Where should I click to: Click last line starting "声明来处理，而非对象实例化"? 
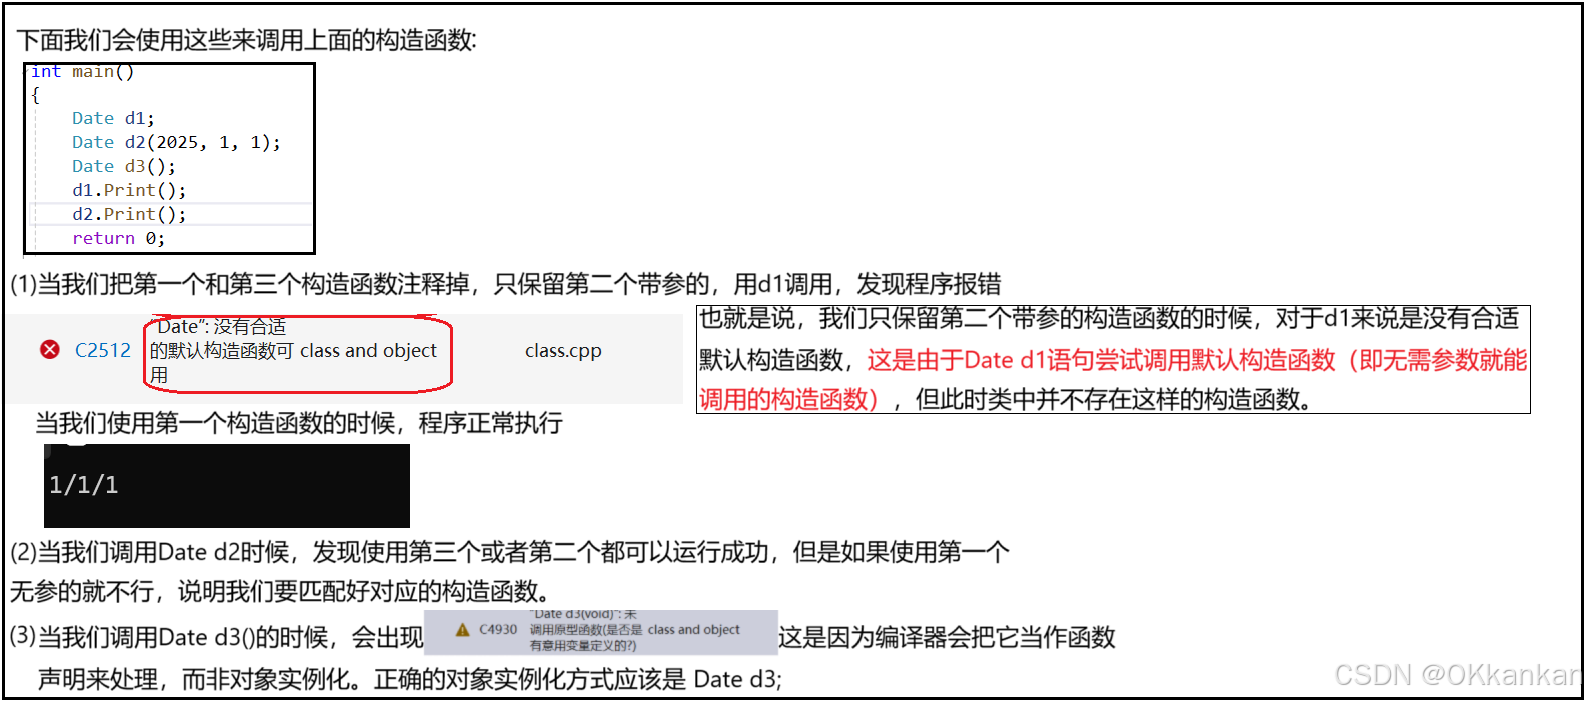410,679
